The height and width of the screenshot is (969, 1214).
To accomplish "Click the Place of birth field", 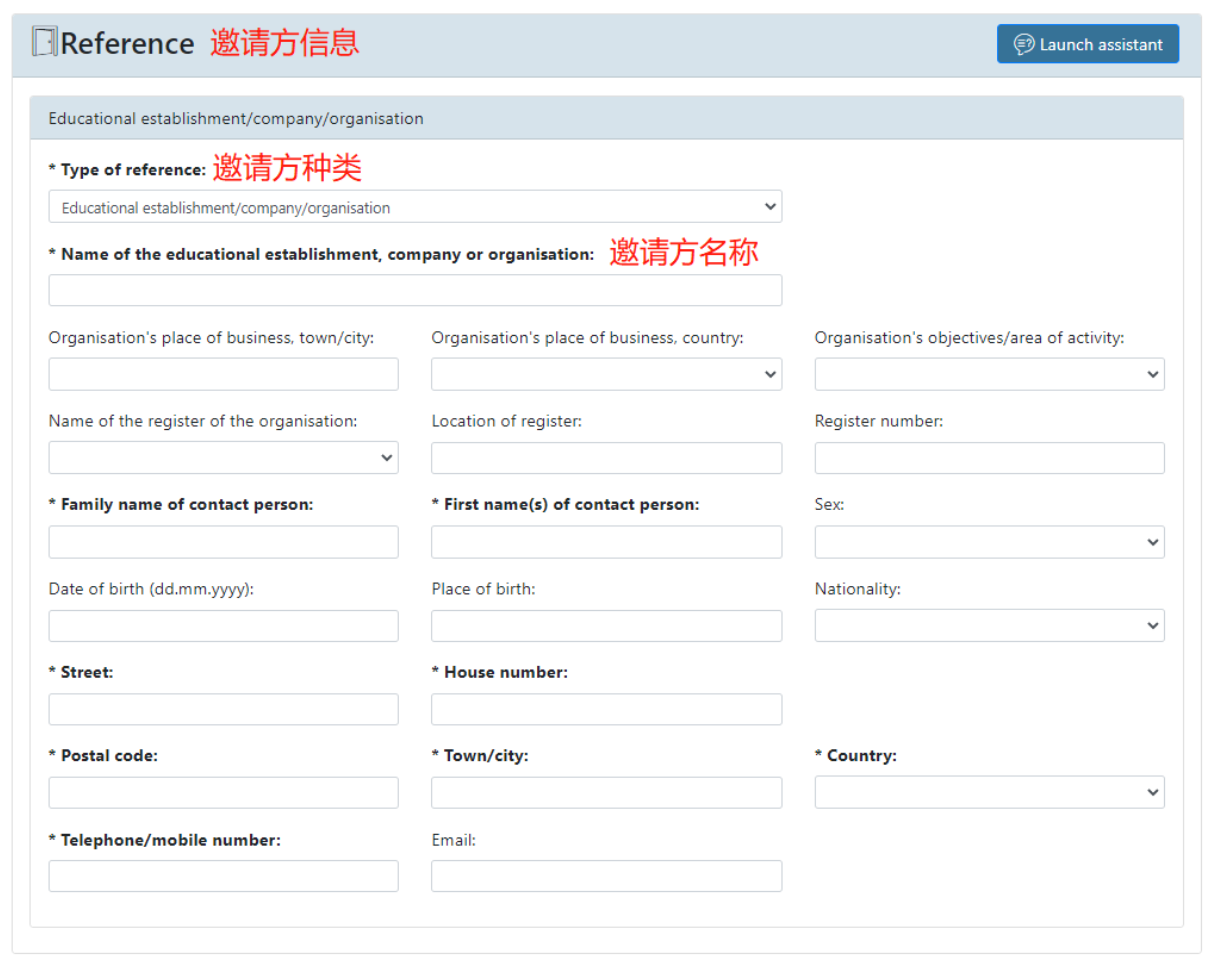I will 607,626.
